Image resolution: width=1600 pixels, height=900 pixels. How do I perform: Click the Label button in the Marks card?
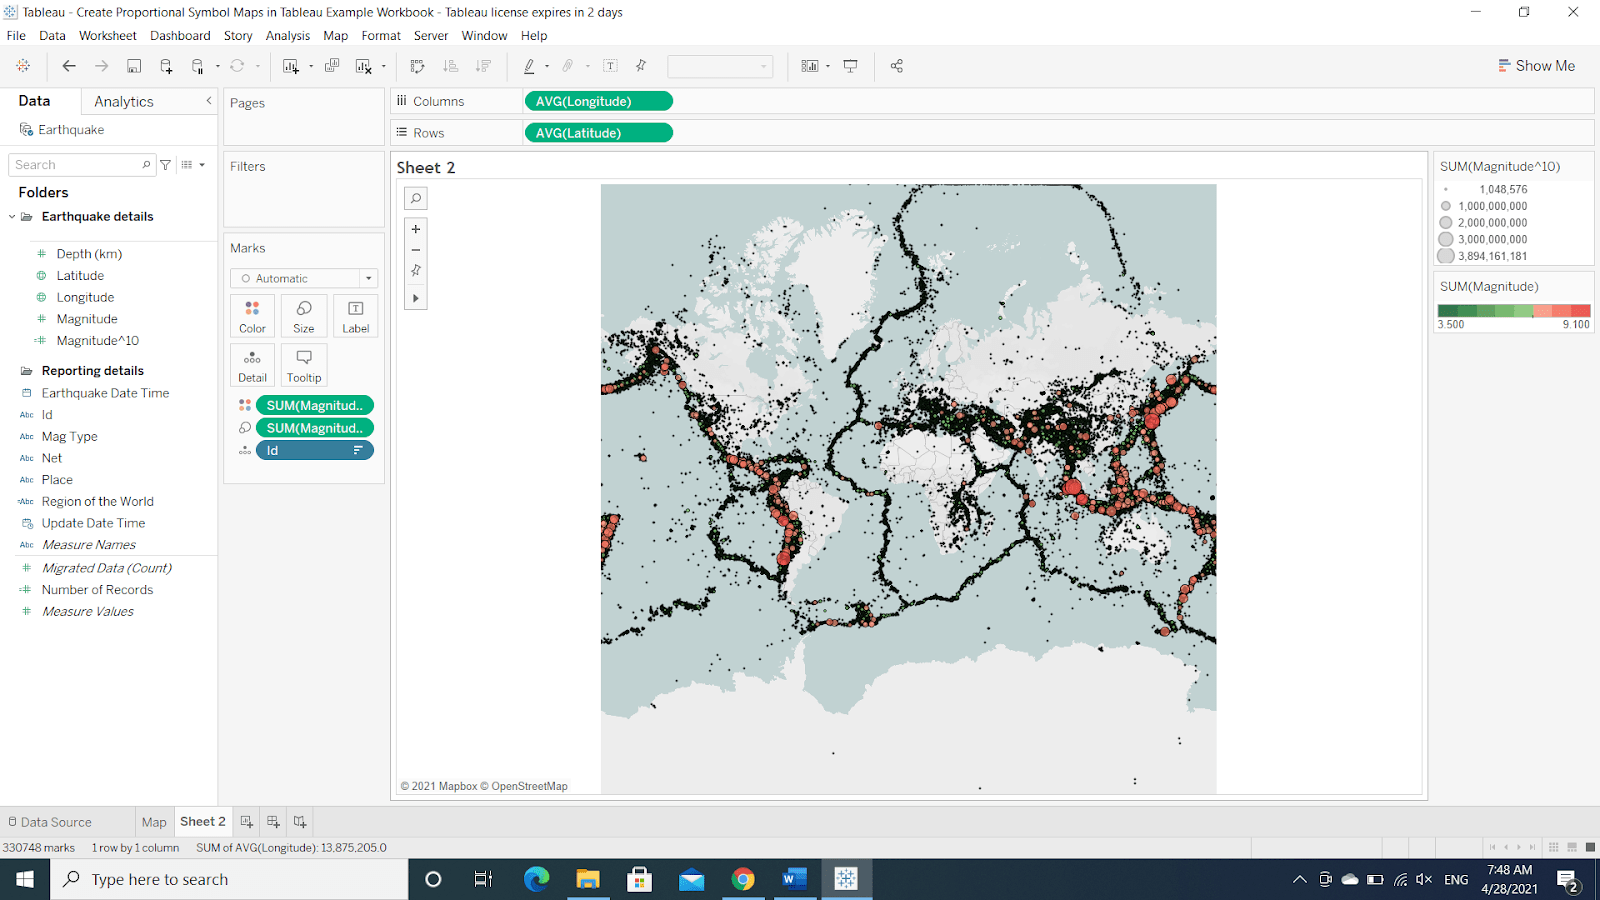(x=355, y=316)
